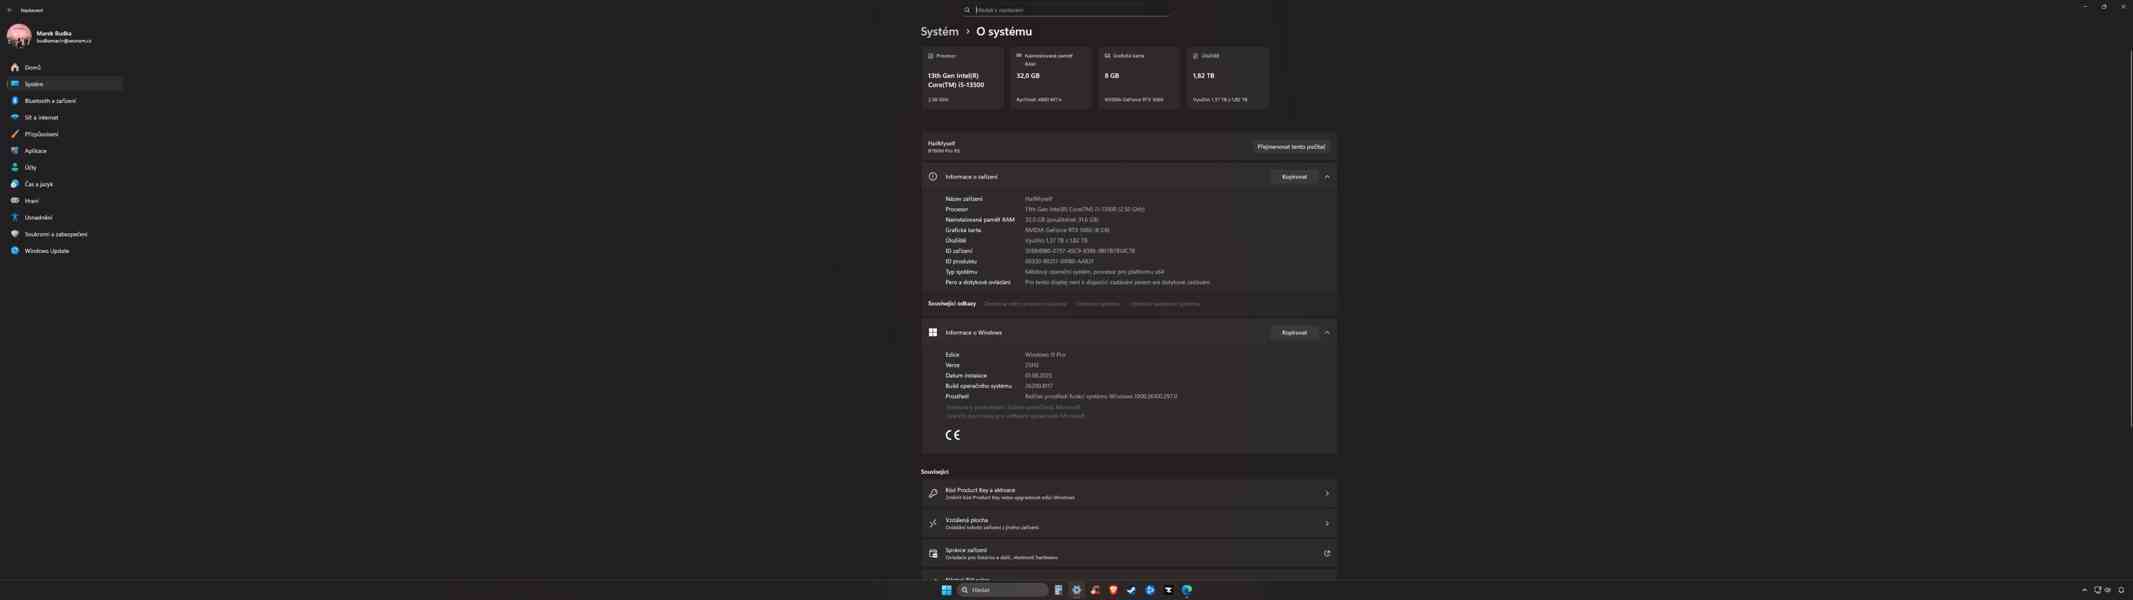Click the back arrow in Settings title bar
The width and height of the screenshot is (2133, 600).
tap(9, 10)
